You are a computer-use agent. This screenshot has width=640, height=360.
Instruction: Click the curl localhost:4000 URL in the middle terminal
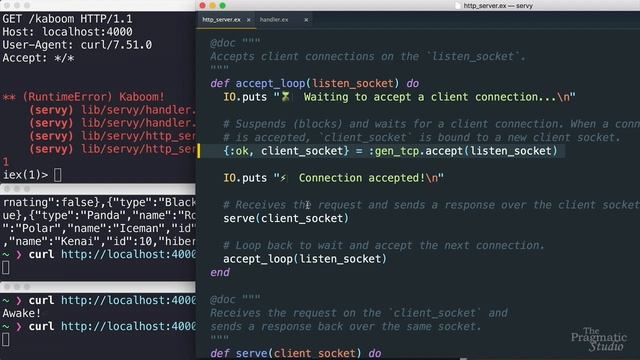pyautogui.click(x=128, y=255)
